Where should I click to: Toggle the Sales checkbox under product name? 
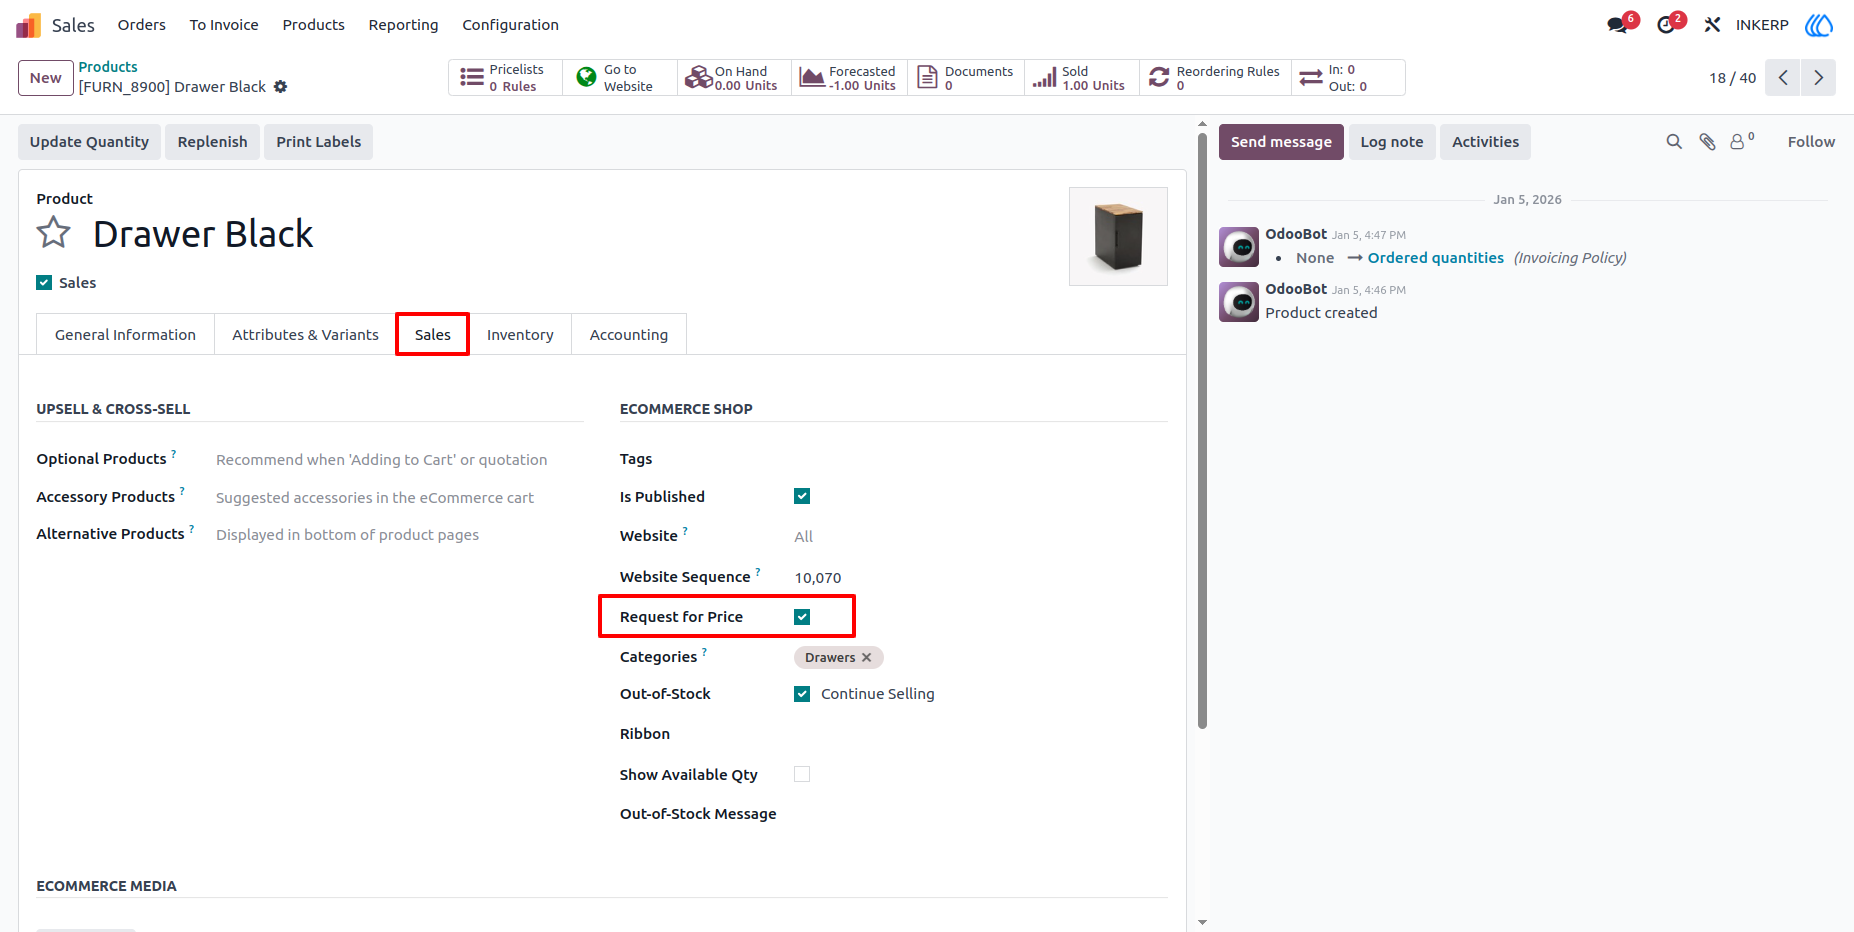[x=44, y=283]
